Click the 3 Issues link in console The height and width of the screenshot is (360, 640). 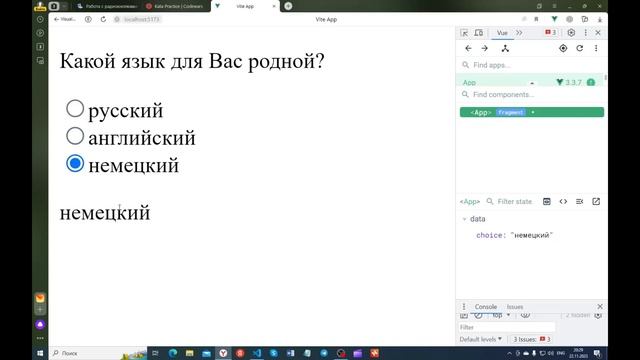[531, 339]
